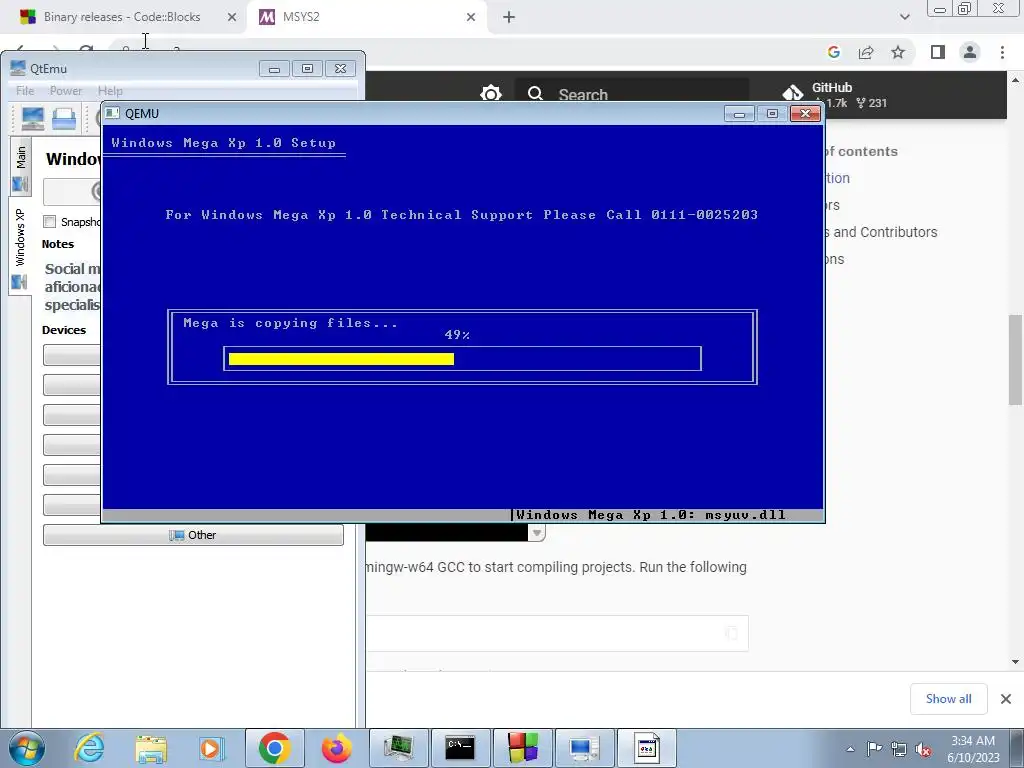The width and height of the screenshot is (1024, 768).
Task: Click the copy-code icon in the code block
Action: click(x=731, y=632)
